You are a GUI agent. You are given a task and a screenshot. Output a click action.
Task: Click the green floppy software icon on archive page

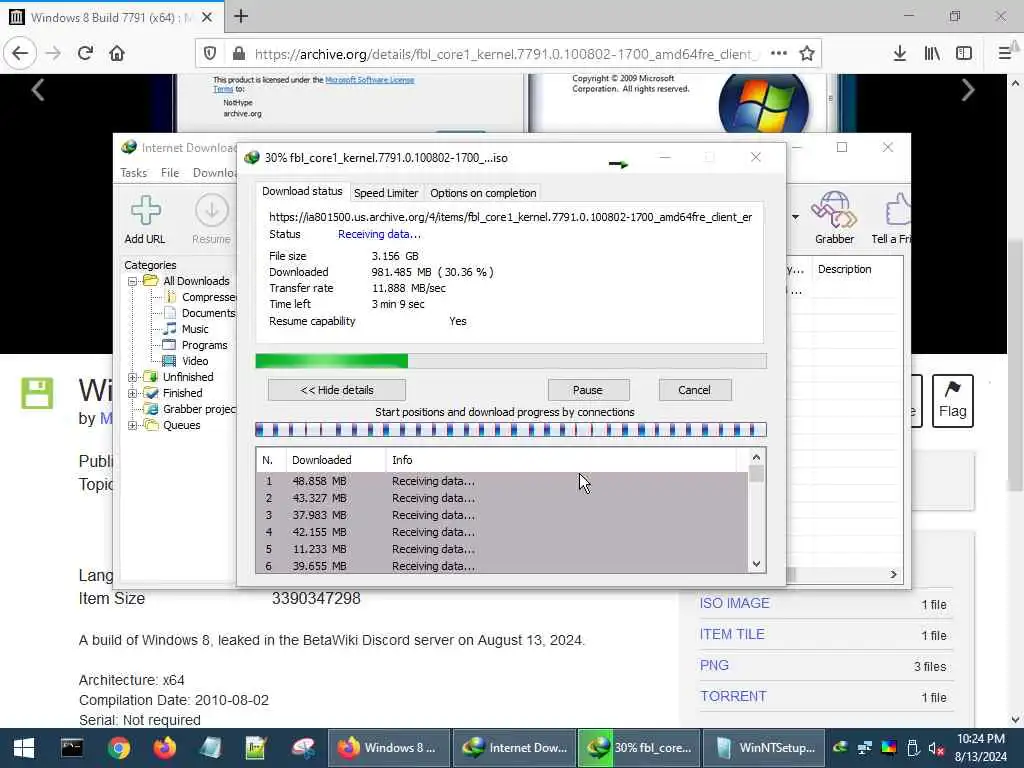(37, 393)
